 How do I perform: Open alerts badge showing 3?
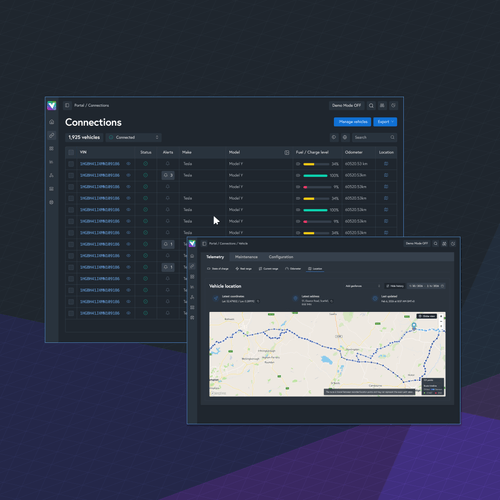tap(168, 175)
